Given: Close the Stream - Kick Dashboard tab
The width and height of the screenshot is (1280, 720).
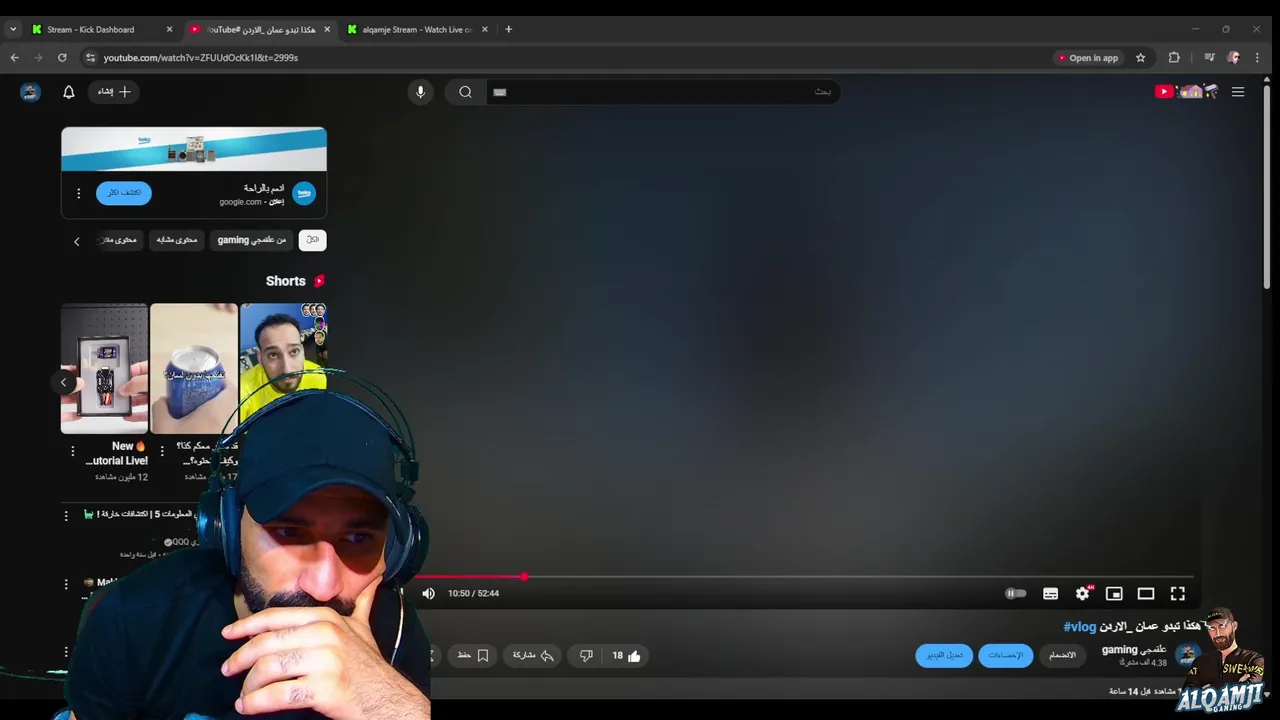Looking at the screenshot, I should tap(169, 30).
